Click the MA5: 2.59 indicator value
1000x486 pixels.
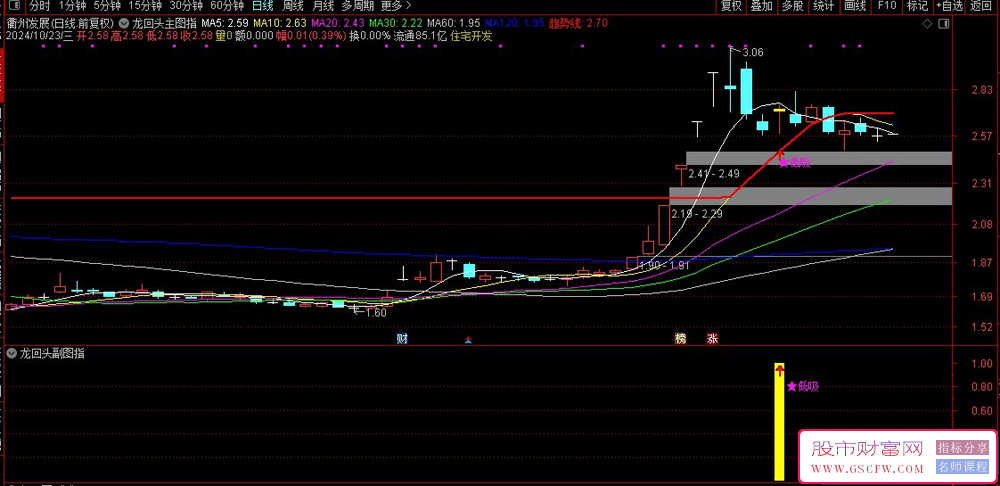225,24
